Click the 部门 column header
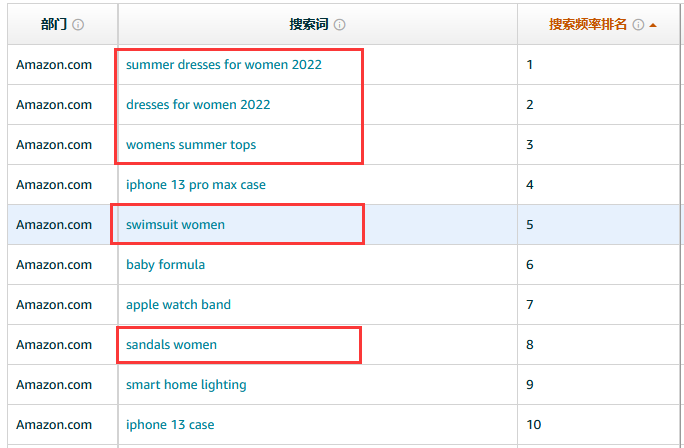The width and height of the screenshot is (684, 448). (62, 24)
